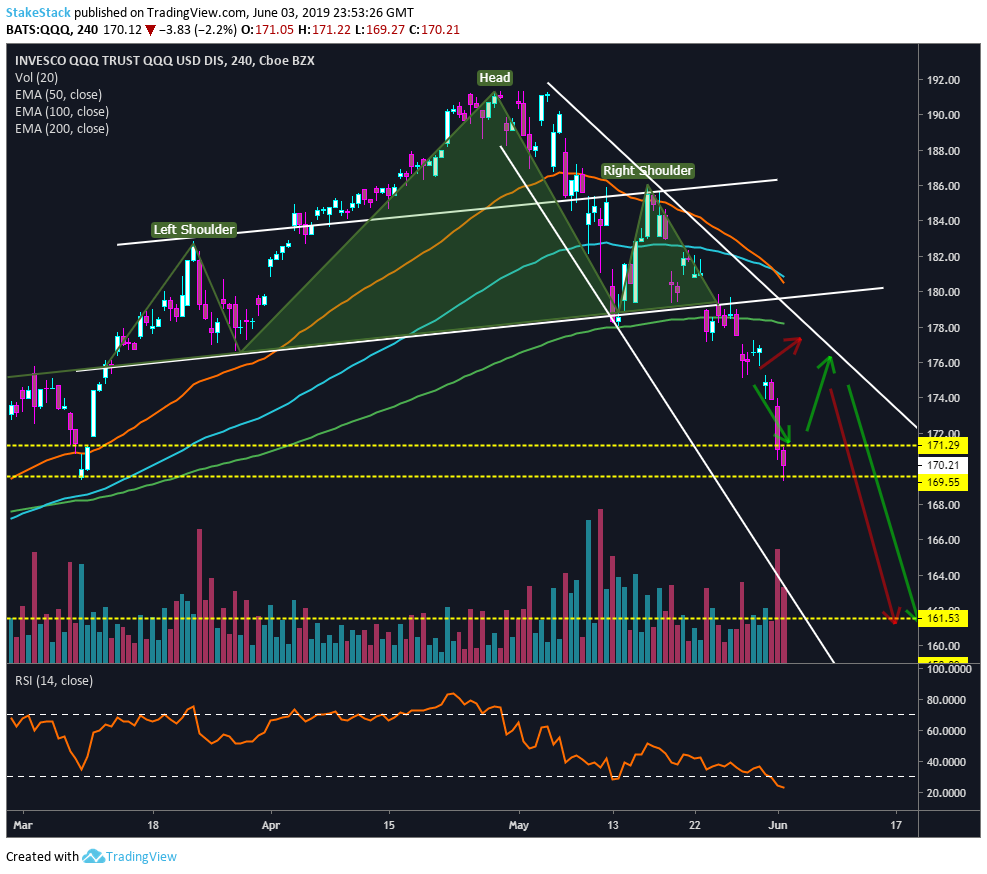Click the EMA (50, close) legend
This screenshot has width=987, height=874.
tap(59, 94)
